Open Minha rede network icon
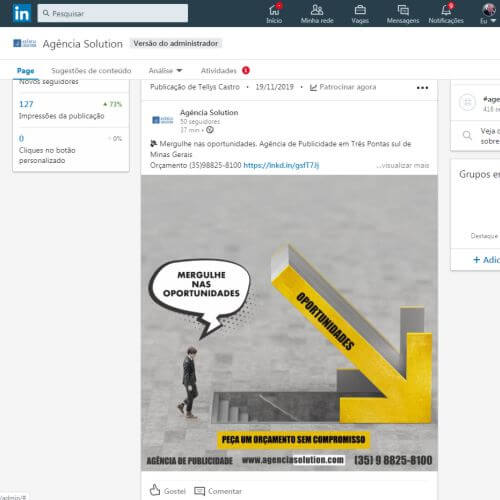 (317, 14)
